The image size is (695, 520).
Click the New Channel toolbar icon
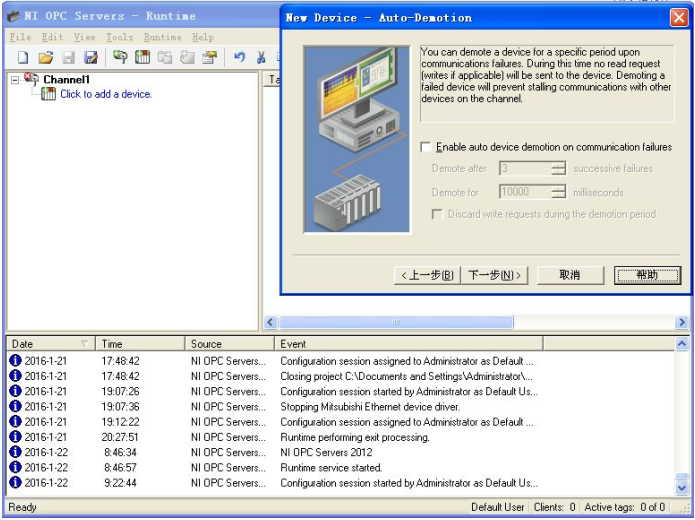point(120,57)
